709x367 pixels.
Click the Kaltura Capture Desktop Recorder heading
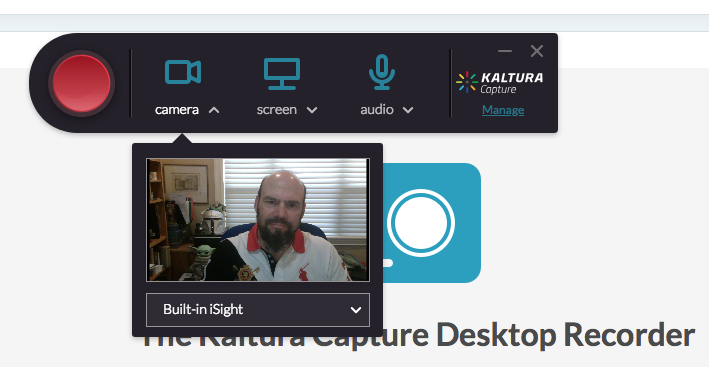point(418,335)
